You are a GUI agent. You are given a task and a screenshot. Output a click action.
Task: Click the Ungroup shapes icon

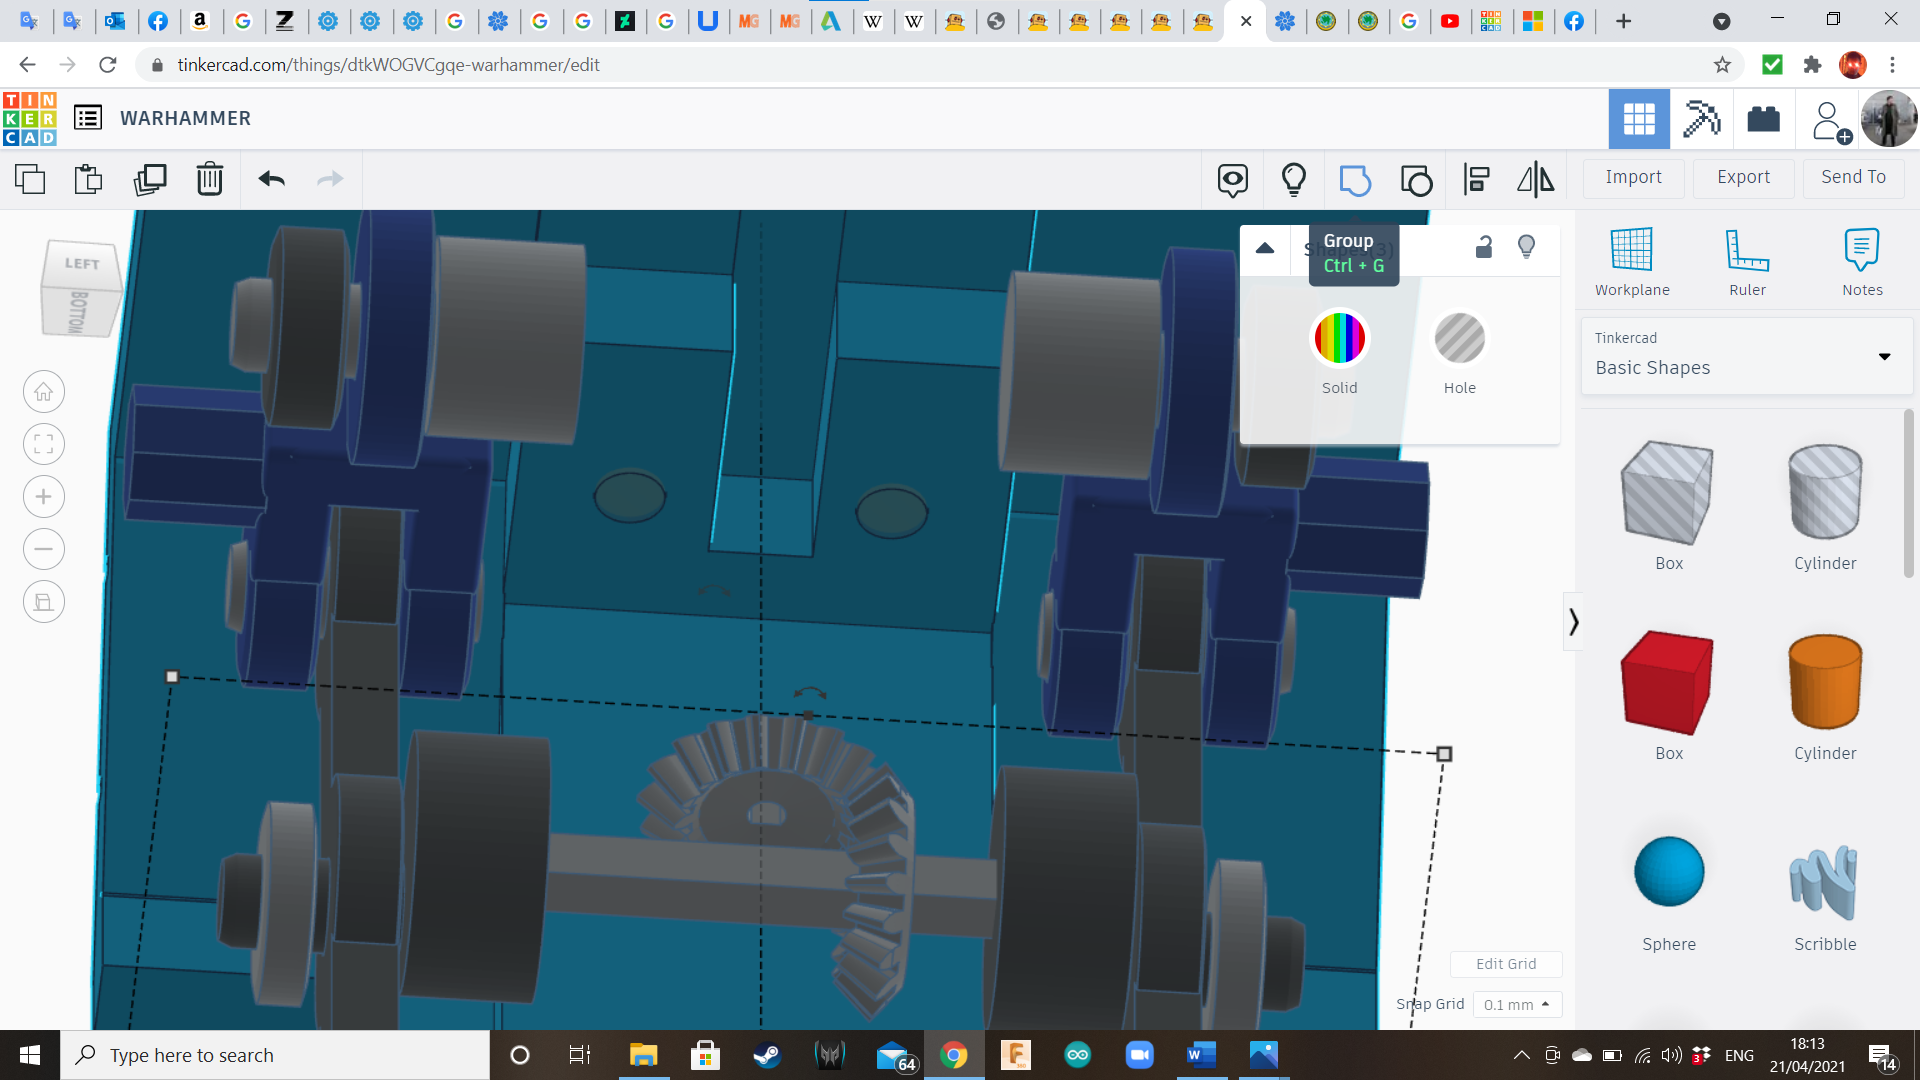(1416, 180)
